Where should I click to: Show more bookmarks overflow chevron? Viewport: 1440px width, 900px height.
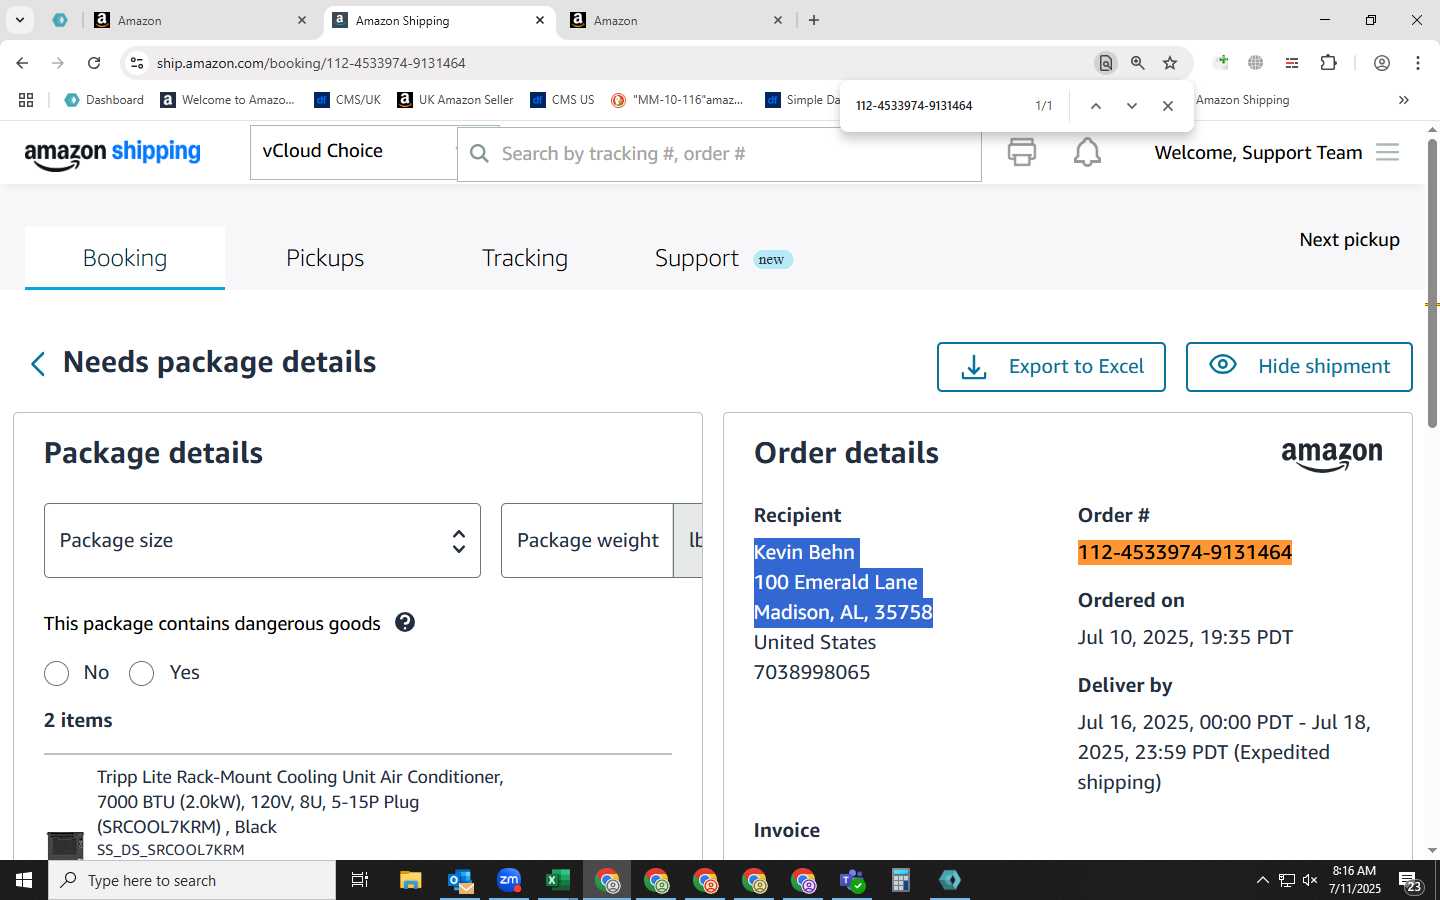point(1404,100)
